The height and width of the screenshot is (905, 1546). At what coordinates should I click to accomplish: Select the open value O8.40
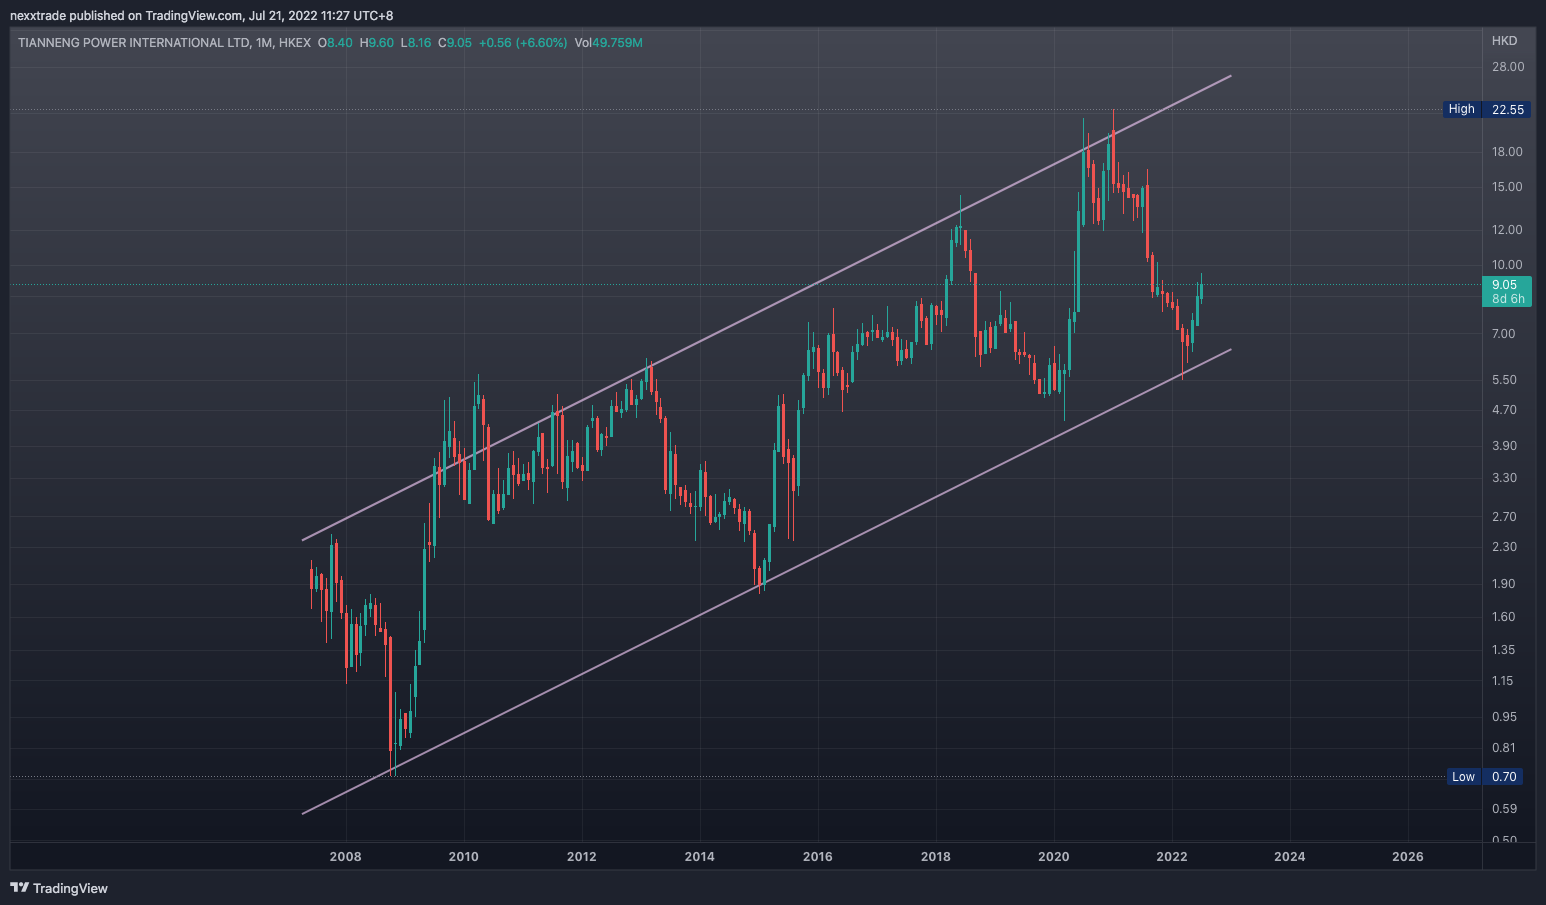pos(335,43)
